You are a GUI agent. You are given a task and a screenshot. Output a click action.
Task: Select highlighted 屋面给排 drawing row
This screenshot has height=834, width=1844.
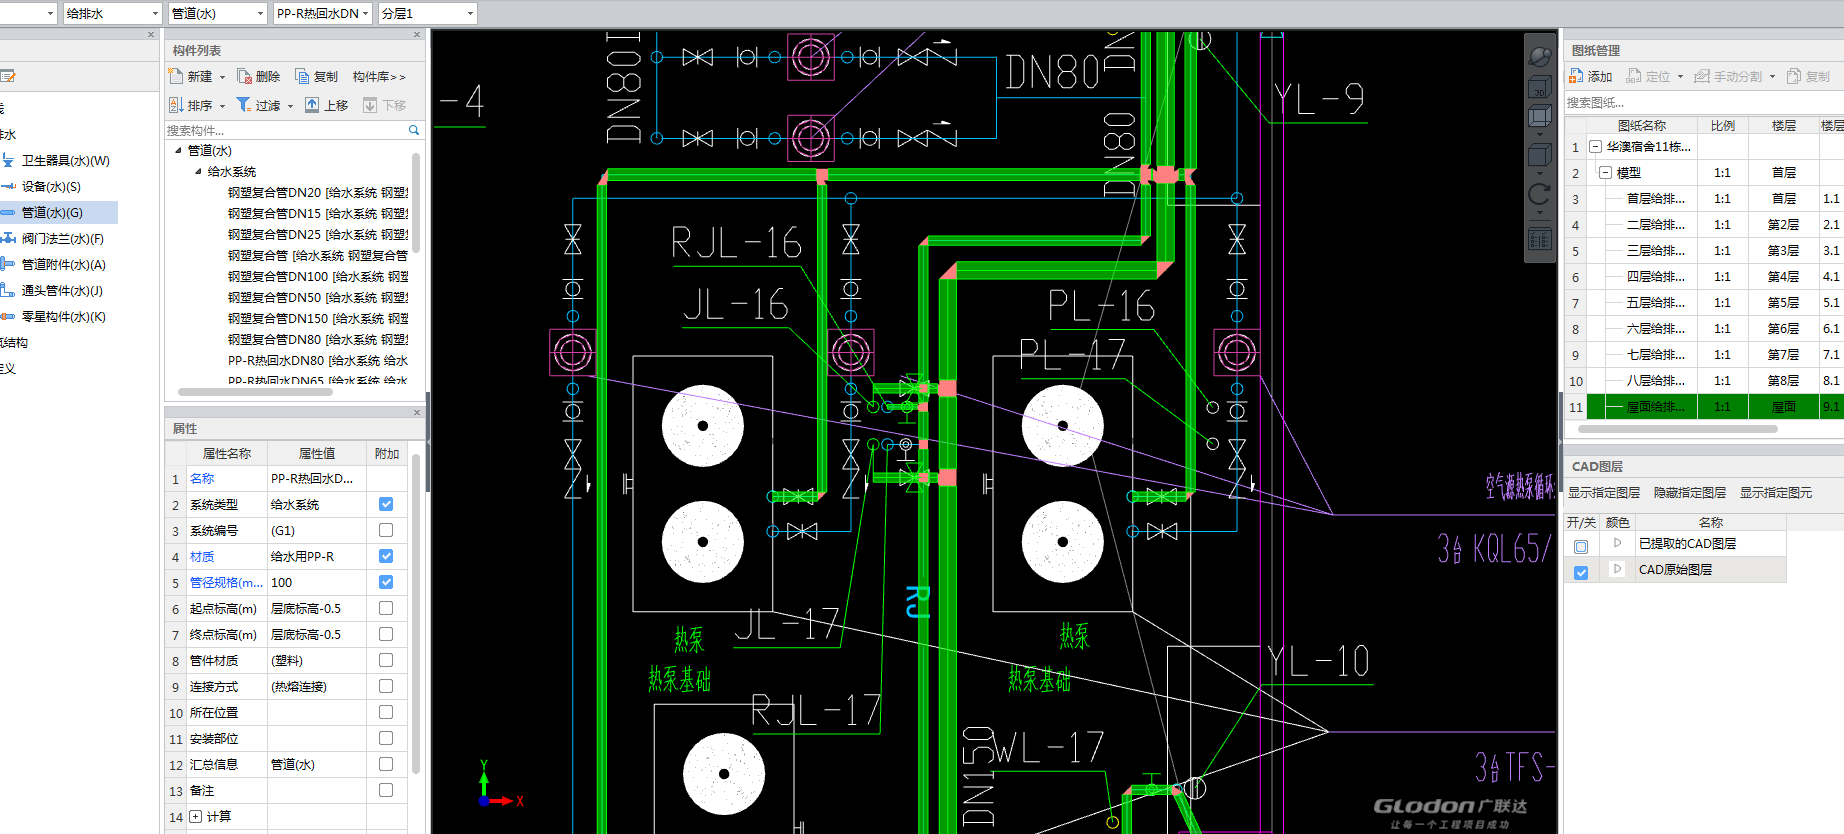(x=1704, y=406)
